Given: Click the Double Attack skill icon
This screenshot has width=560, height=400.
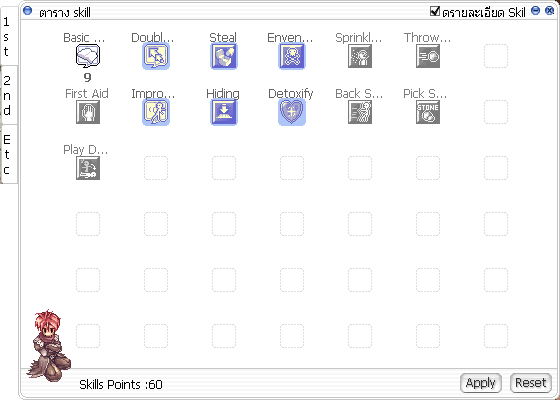Looking at the screenshot, I should [156, 56].
